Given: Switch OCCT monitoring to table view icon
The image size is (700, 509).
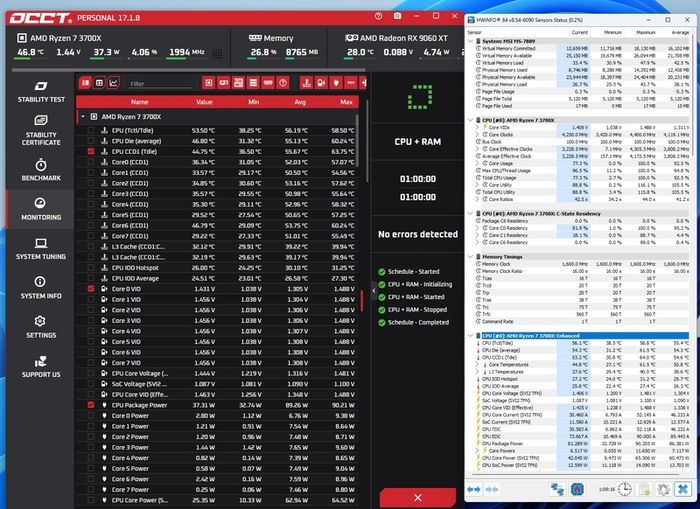Looking at the screenshot, I should coord(100,83).
